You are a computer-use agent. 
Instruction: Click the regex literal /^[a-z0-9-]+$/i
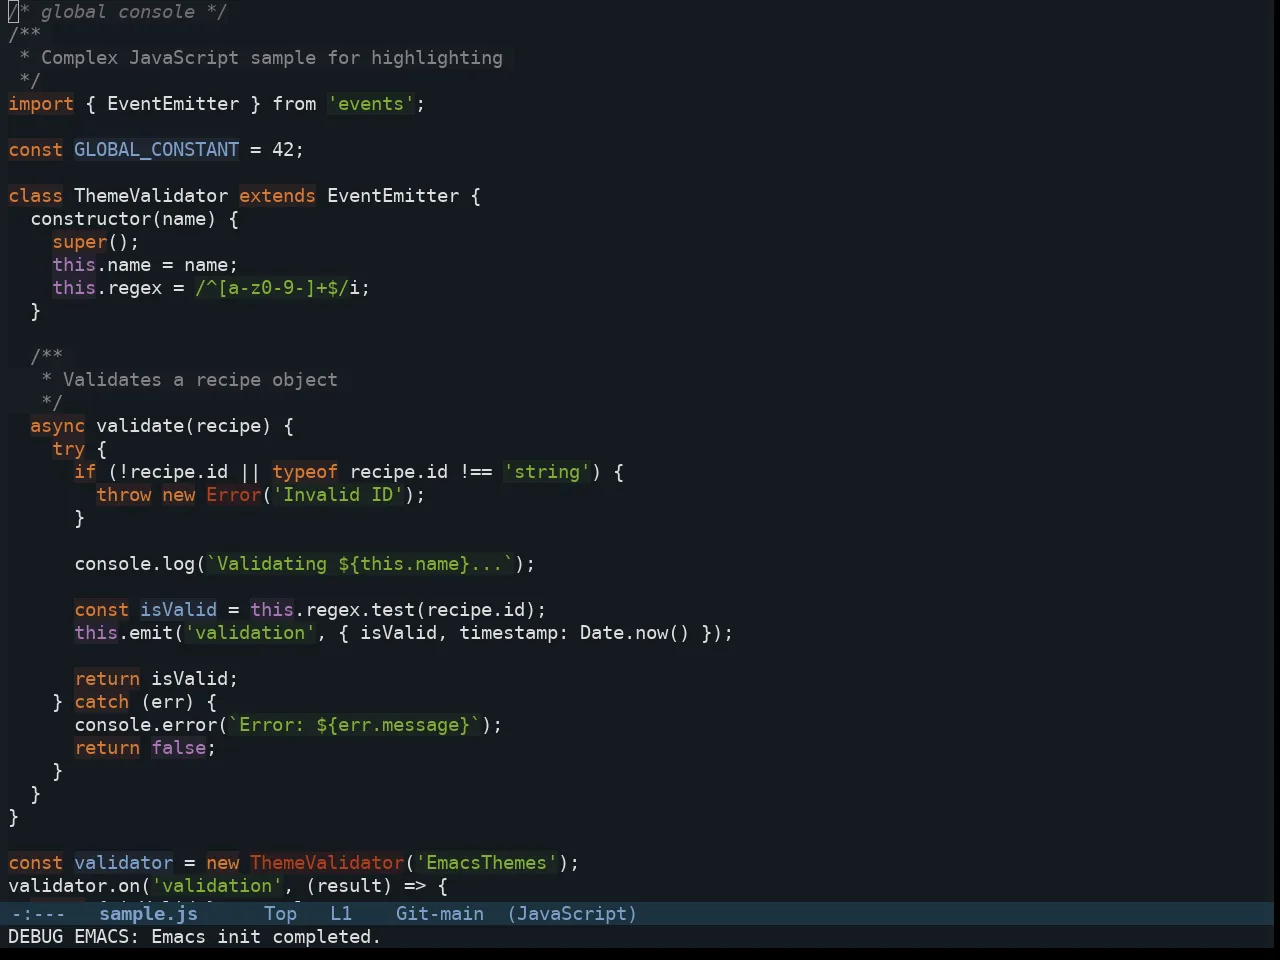point(277,288)
